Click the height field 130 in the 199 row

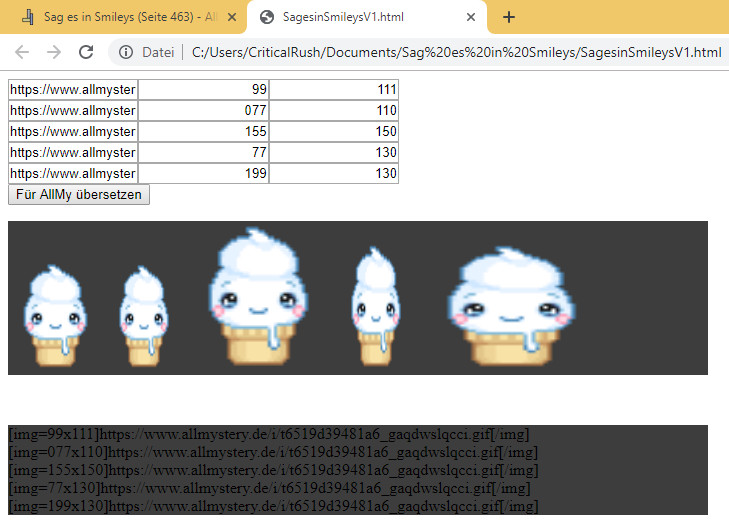(334, 173)
